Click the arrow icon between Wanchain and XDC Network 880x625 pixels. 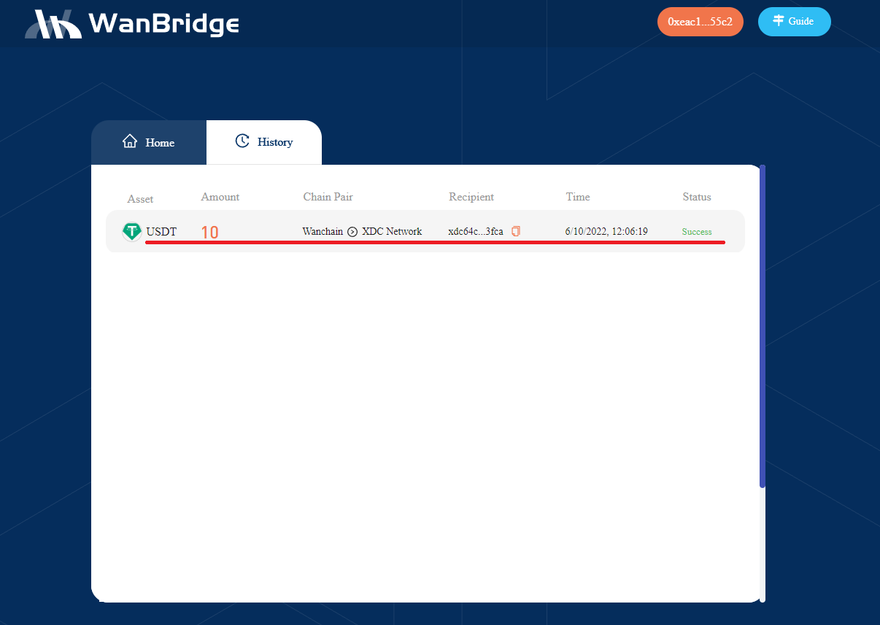[x=352, y=232]
